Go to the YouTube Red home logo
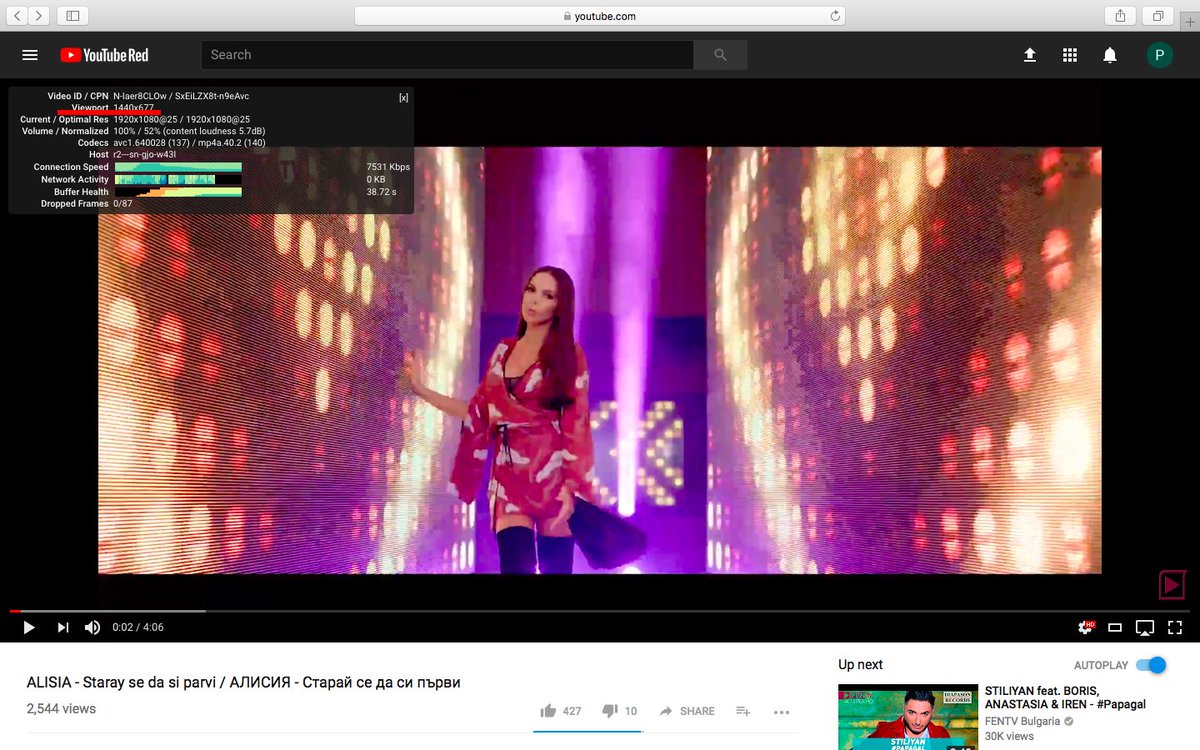The width and height of the screenshot is (1200, 750). point(104,55)
